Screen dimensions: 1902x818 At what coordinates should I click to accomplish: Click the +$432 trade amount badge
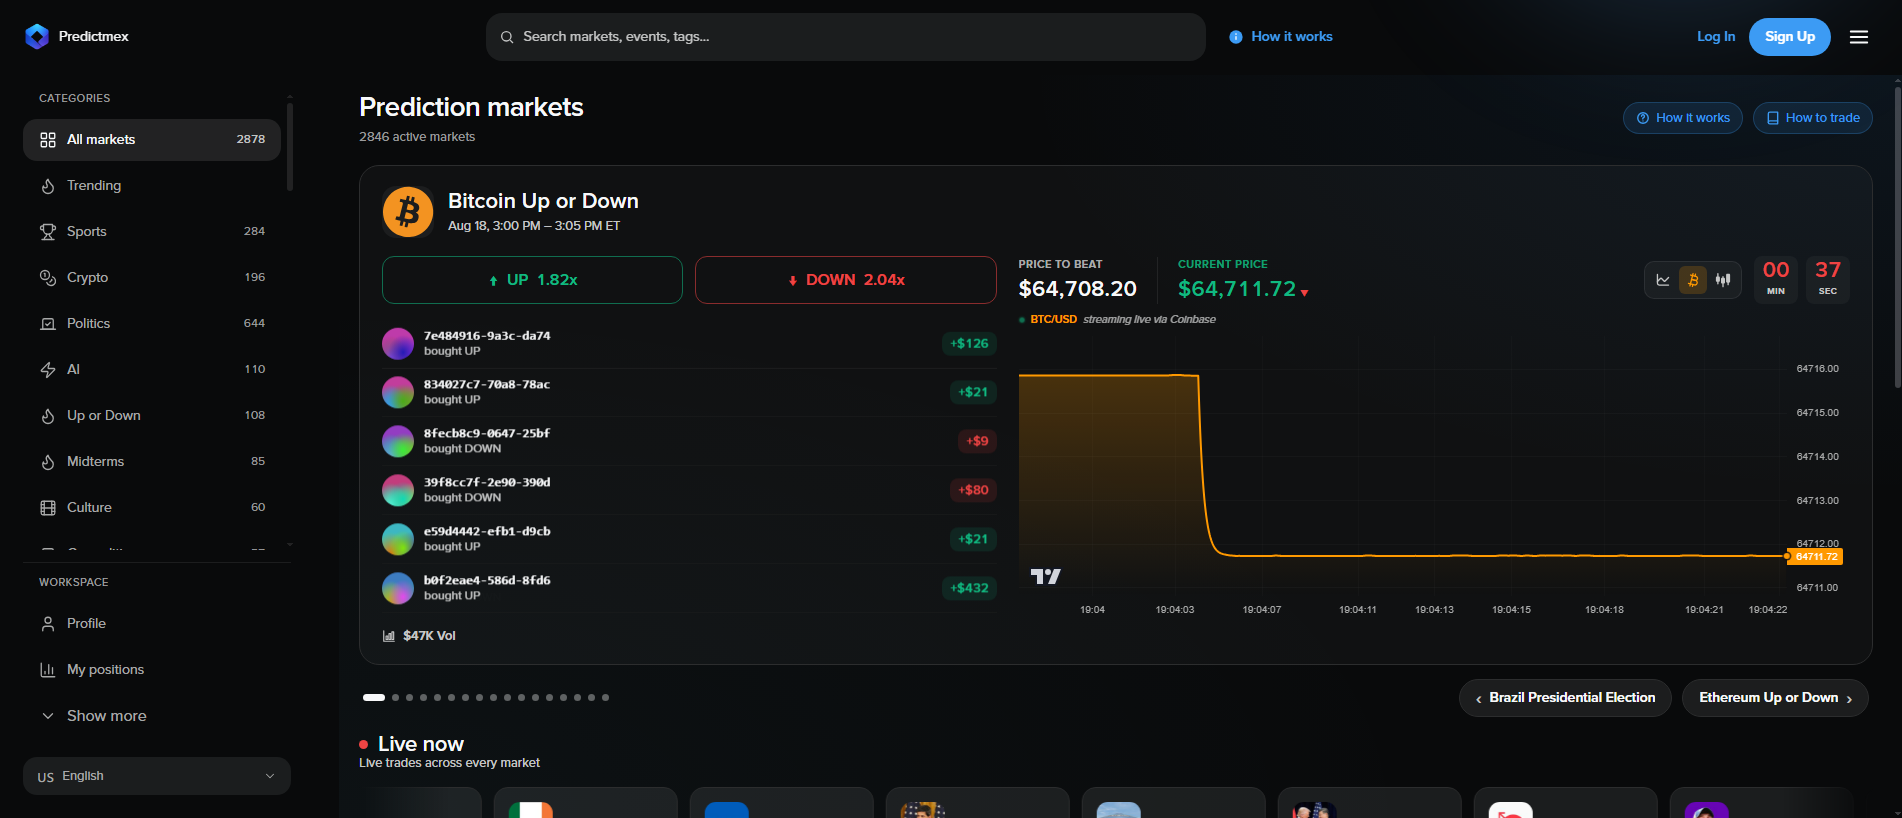[969, 588]
